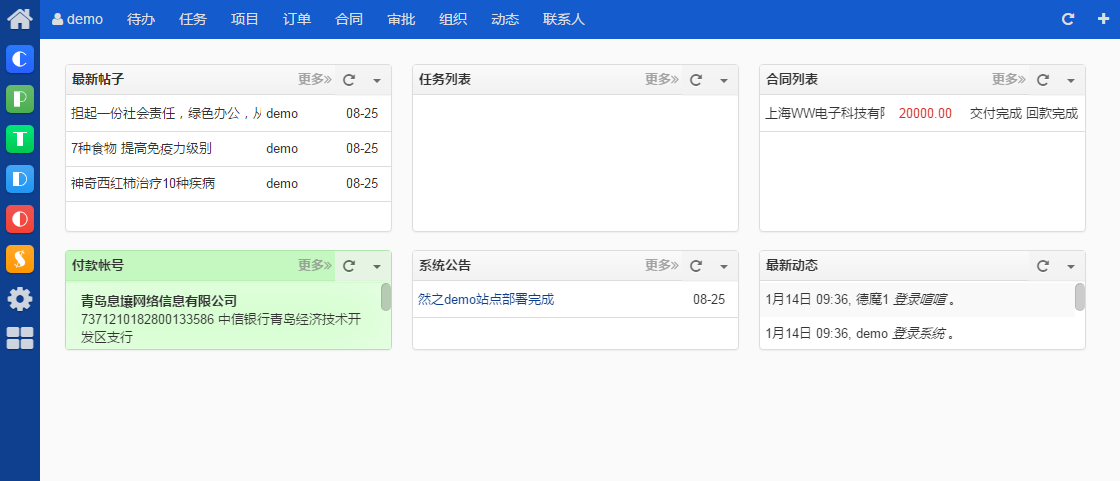Open the green T app icon
Viewport: 1120px width, 481px height.
(x=20, y=139)
